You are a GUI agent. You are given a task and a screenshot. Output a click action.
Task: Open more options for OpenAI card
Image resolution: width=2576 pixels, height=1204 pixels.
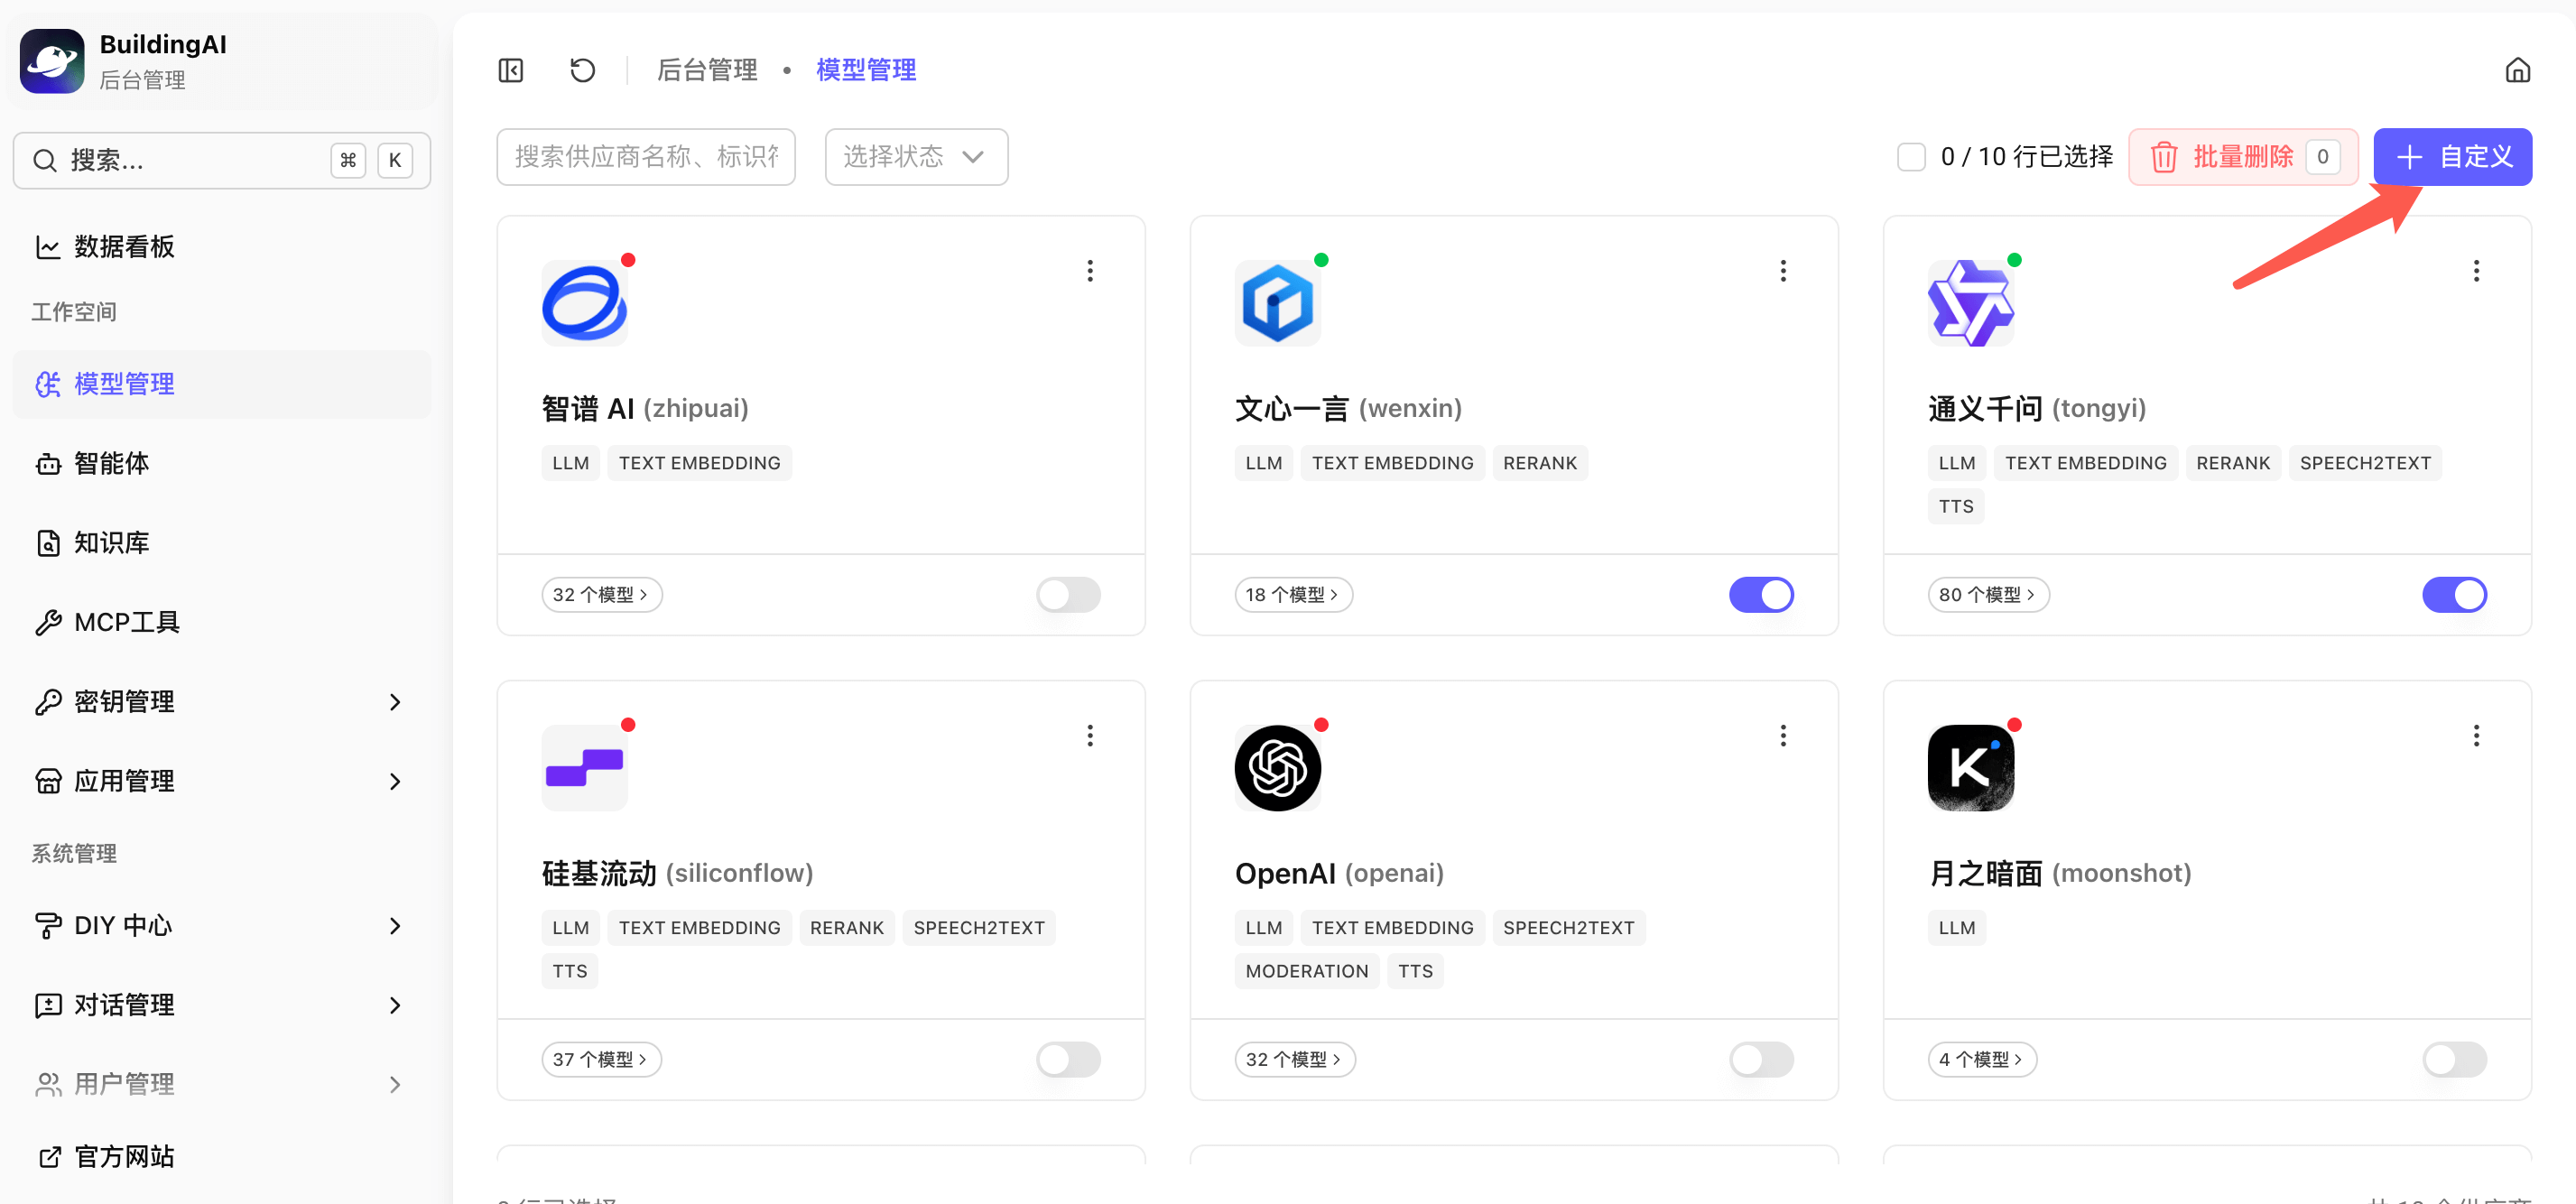1782,736
